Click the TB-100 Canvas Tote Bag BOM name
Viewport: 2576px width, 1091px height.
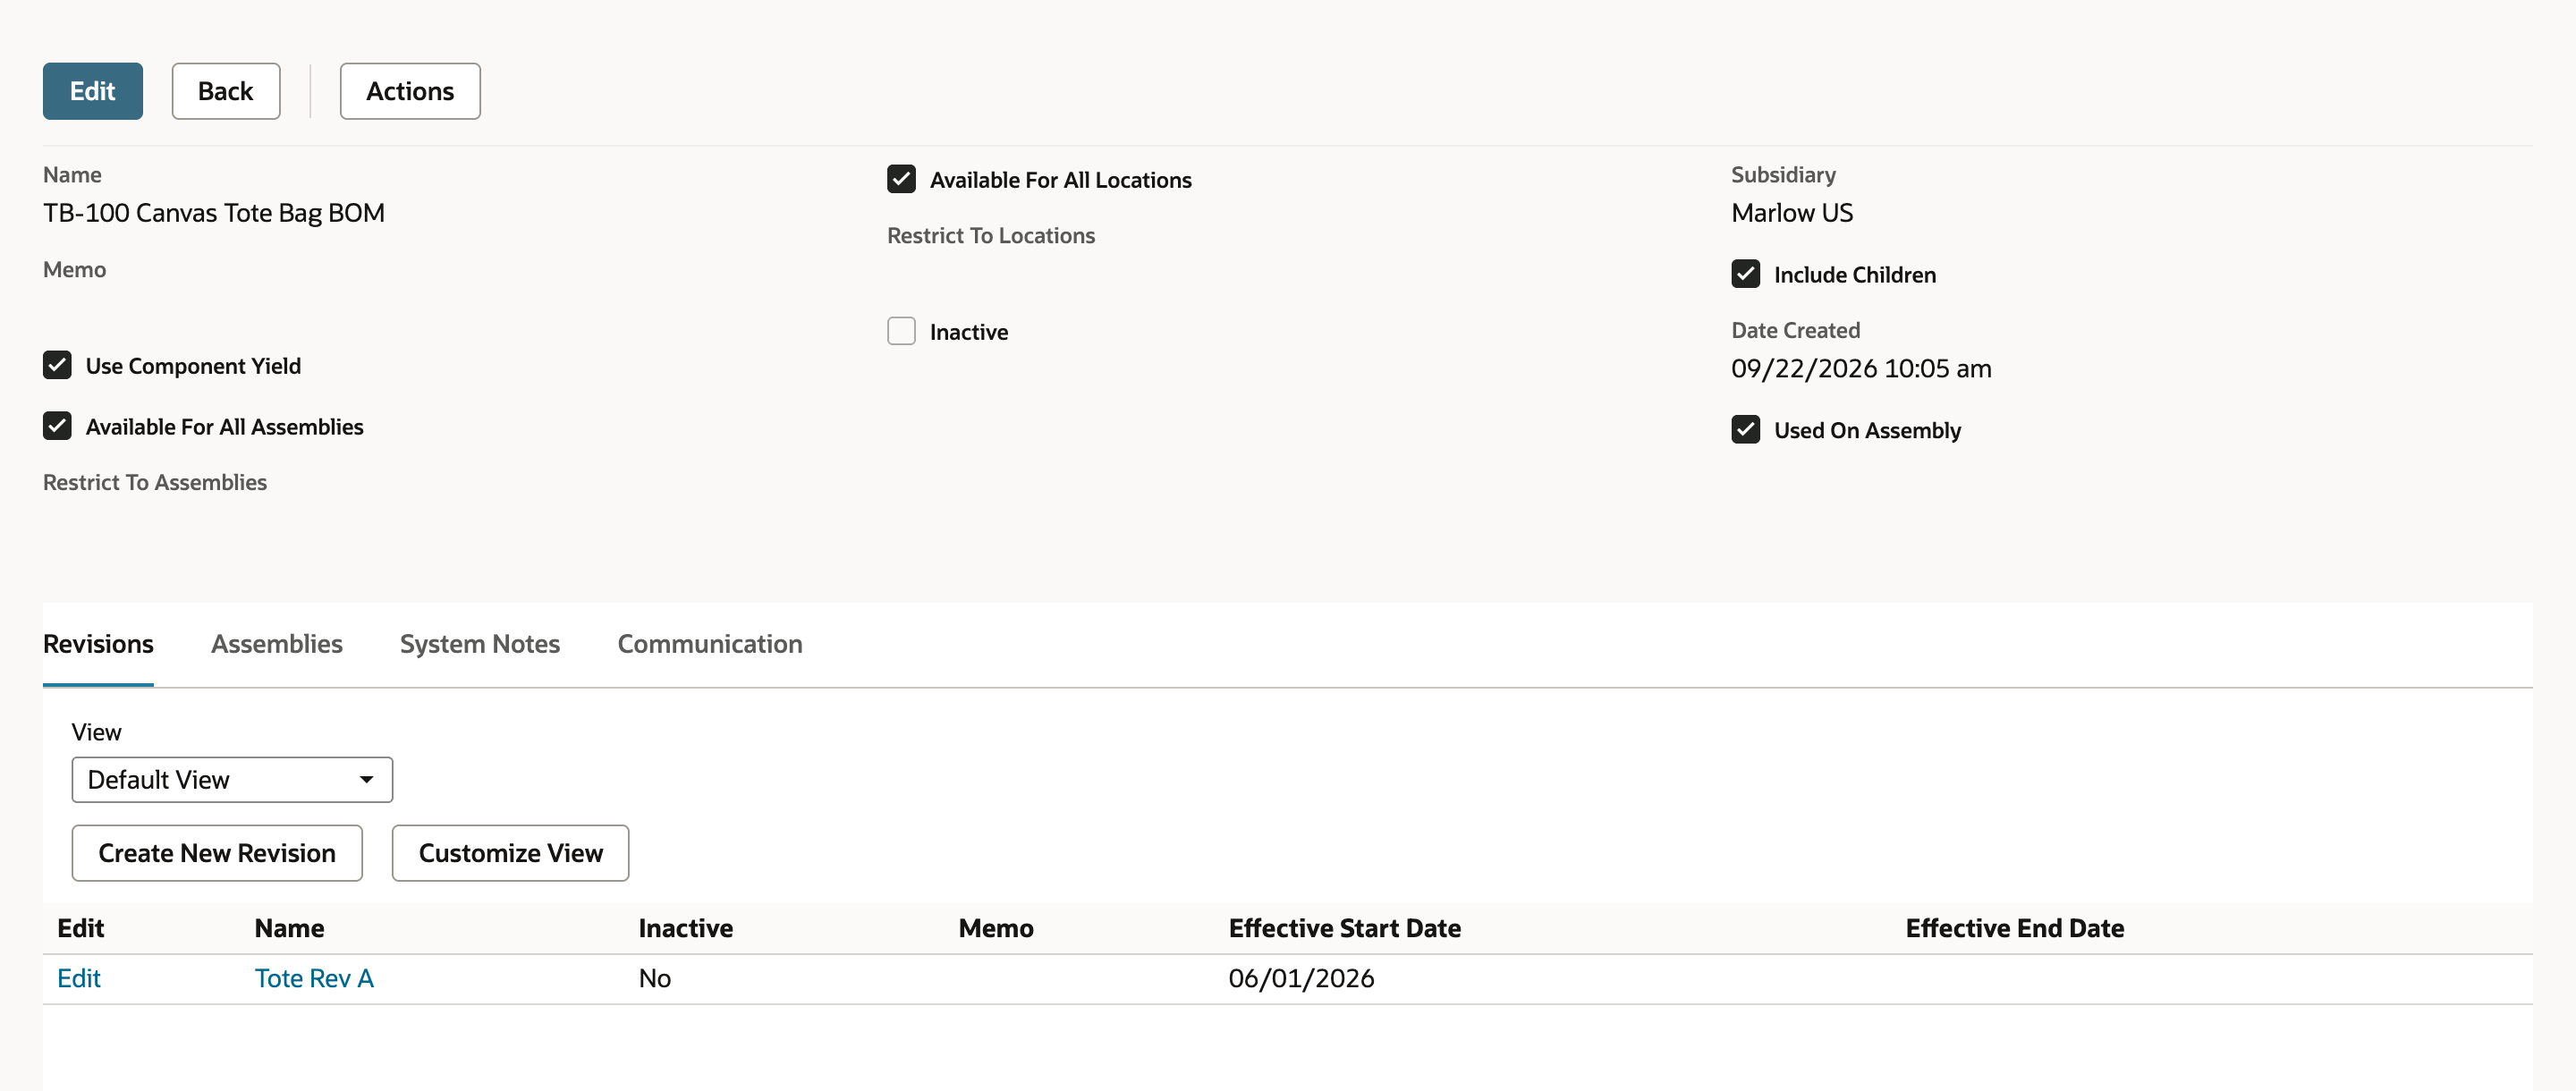point(214,213)
